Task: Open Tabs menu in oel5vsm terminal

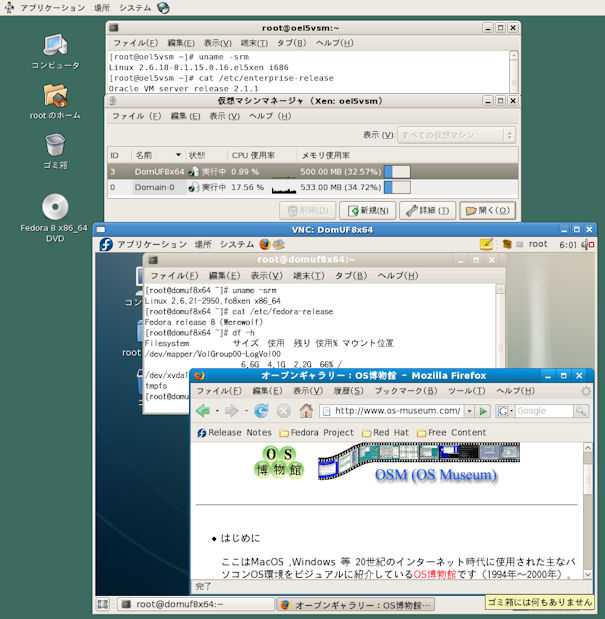Action: point(291,43)
